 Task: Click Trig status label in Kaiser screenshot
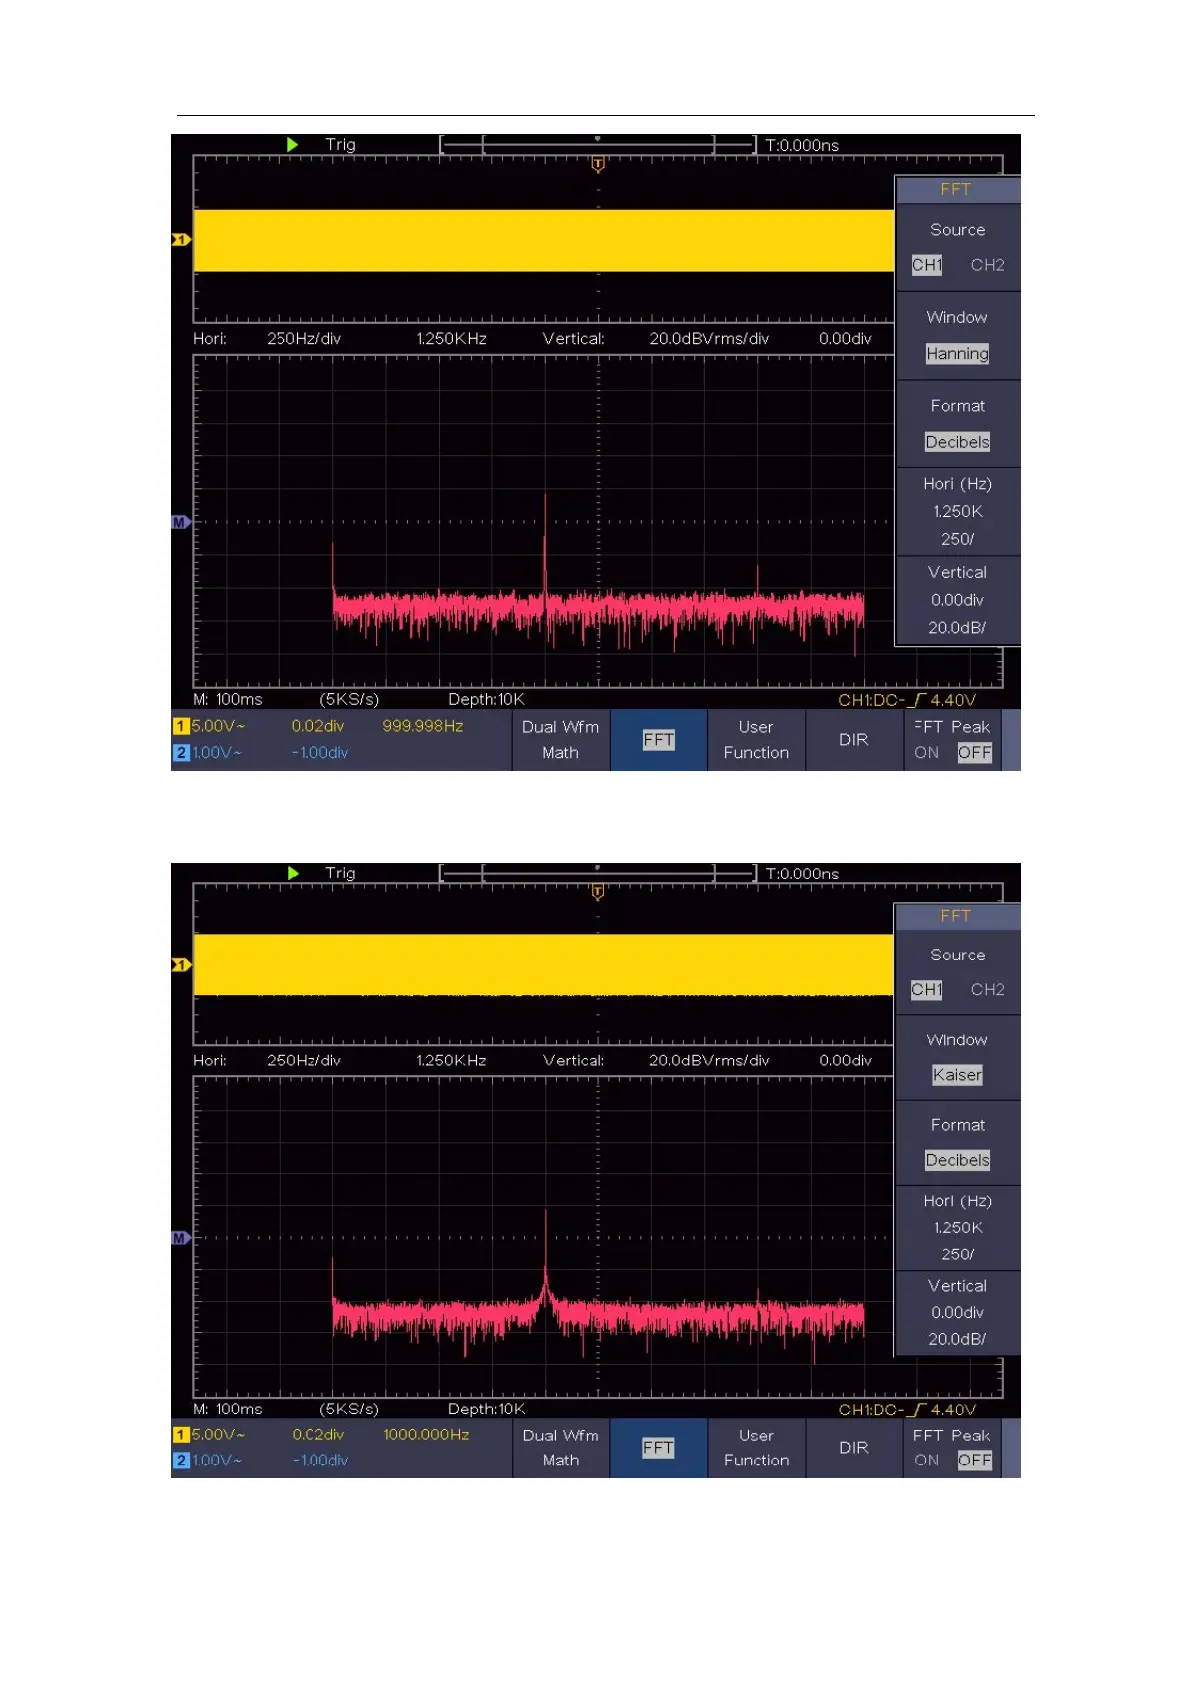click(340, 872)
